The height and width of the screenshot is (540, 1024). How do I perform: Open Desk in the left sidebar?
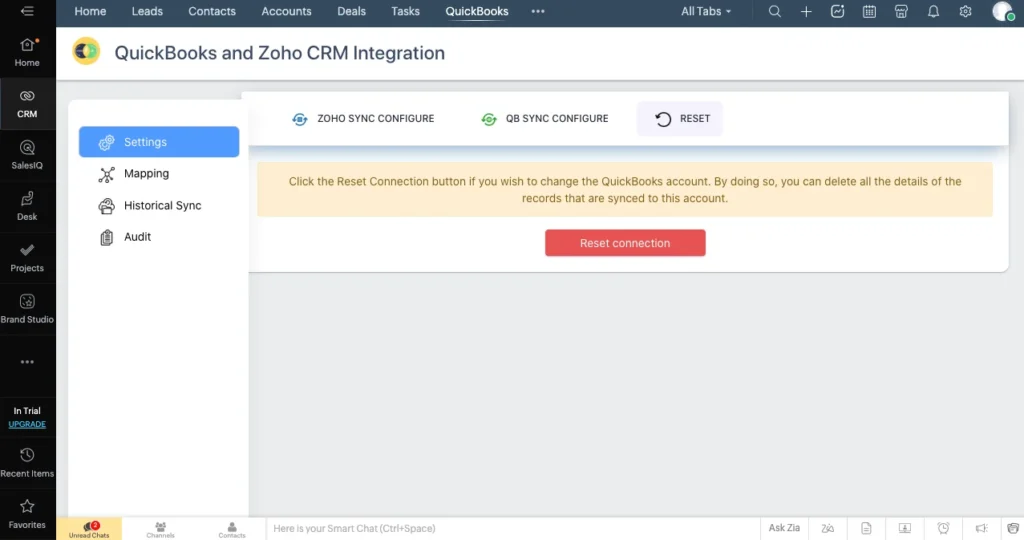tap(27, 207)
